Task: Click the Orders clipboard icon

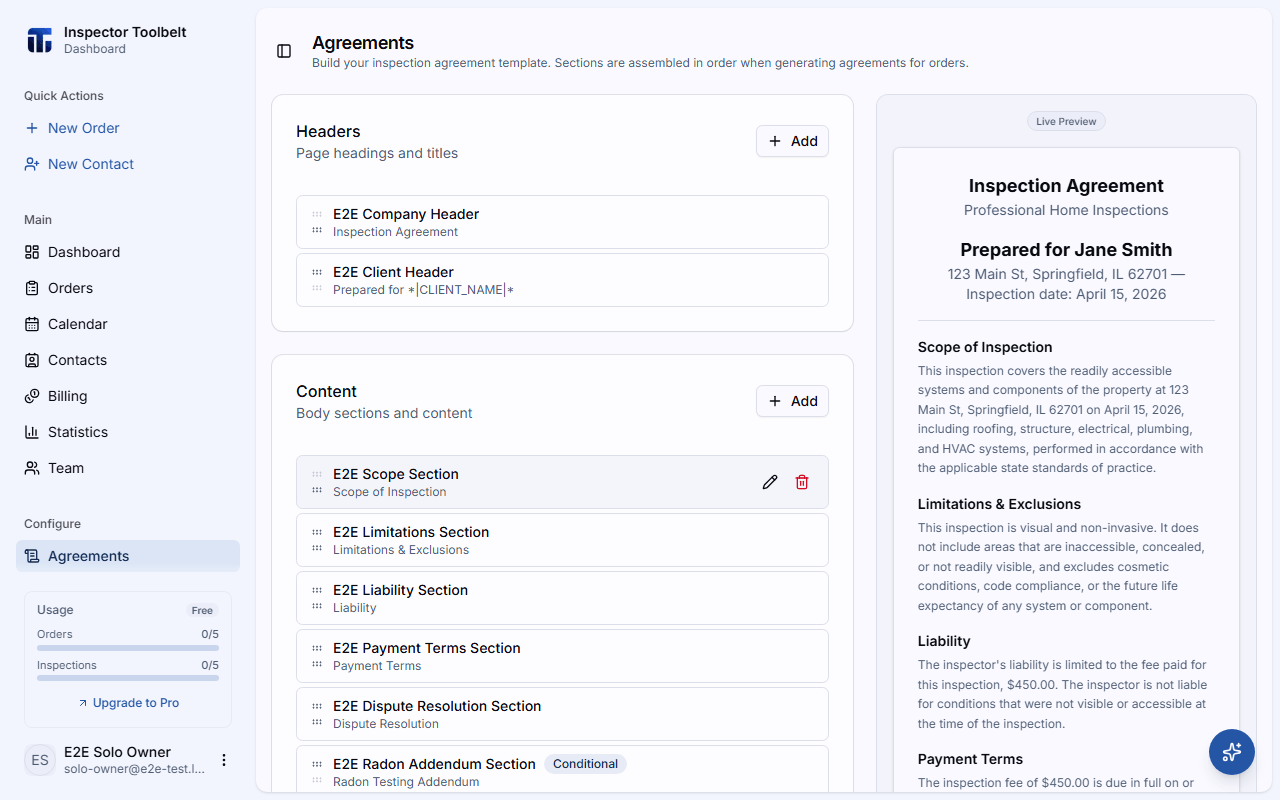Action: click(32, 288)
